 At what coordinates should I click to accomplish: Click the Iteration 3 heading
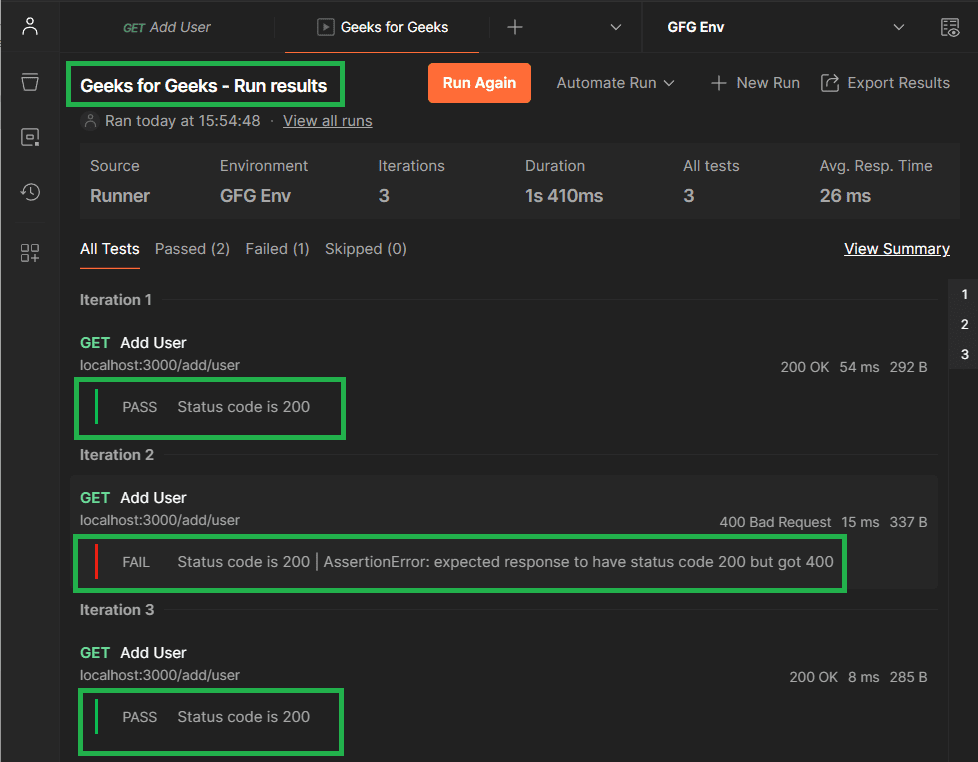(117, 610)
